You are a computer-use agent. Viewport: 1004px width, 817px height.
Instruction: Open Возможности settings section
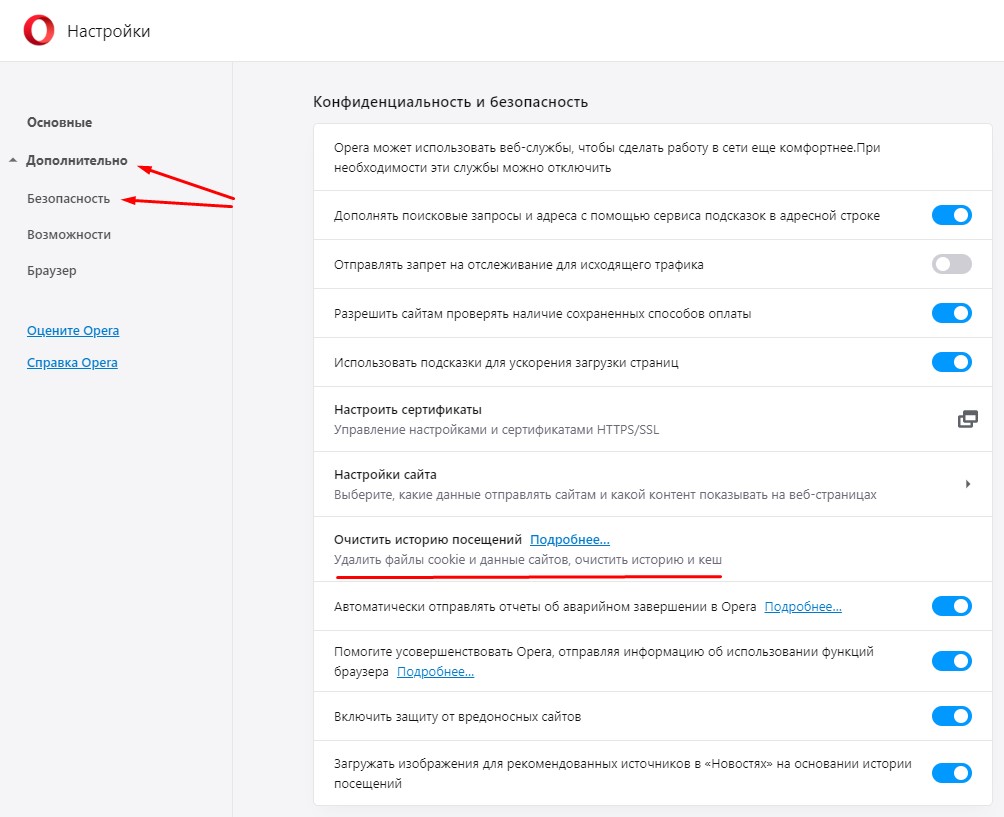click(69, 234)
